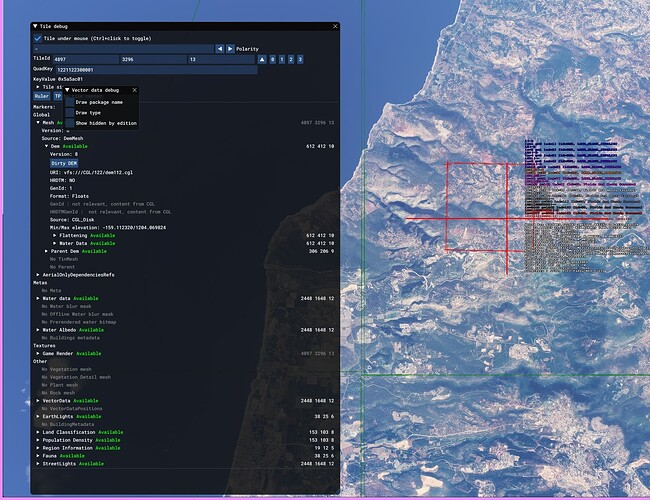The width and height of the screenshot is (650, 500).
Task: Enable Show hidden by edition checkbox
Action: tap(70, 123)
